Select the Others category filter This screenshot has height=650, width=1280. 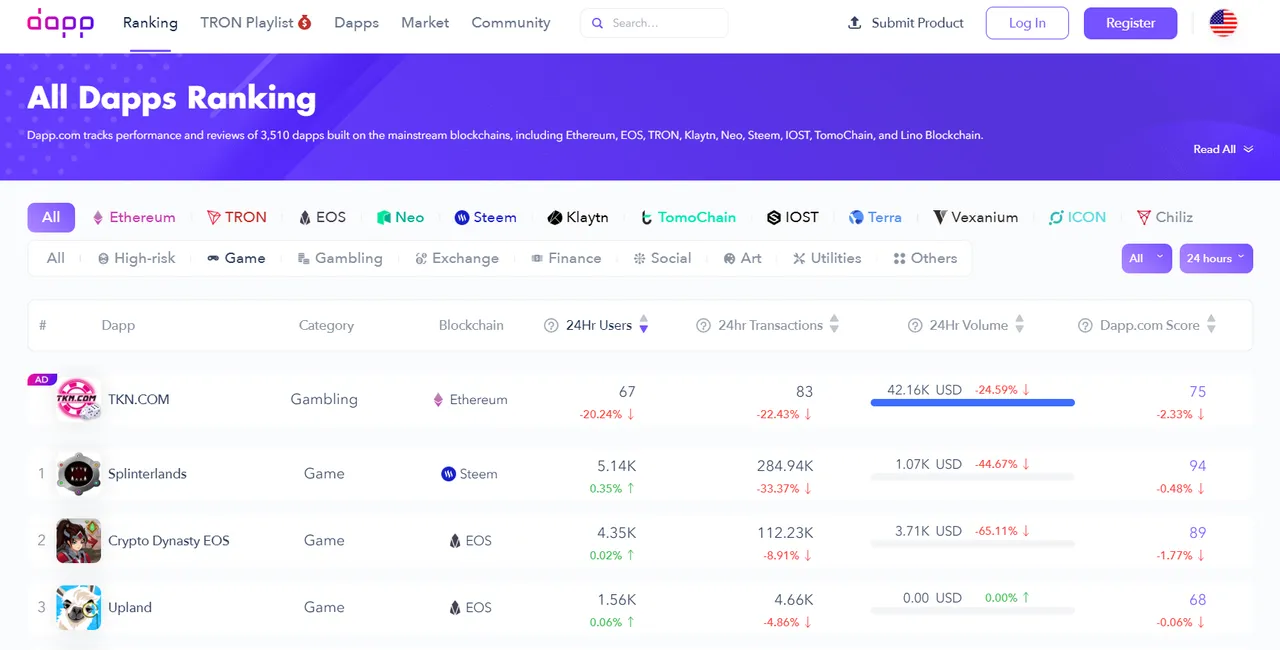click(x=925, y=258)
